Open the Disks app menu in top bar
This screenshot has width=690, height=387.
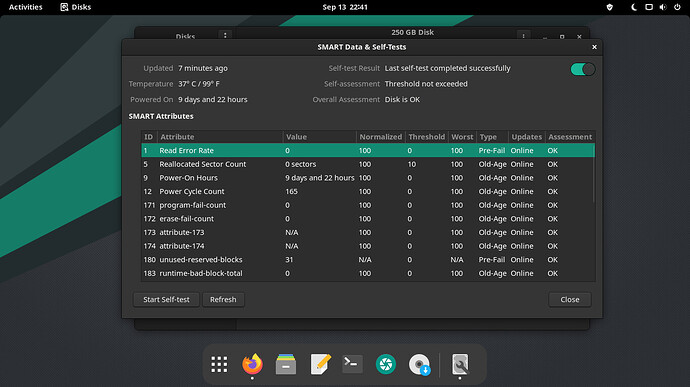76,7
